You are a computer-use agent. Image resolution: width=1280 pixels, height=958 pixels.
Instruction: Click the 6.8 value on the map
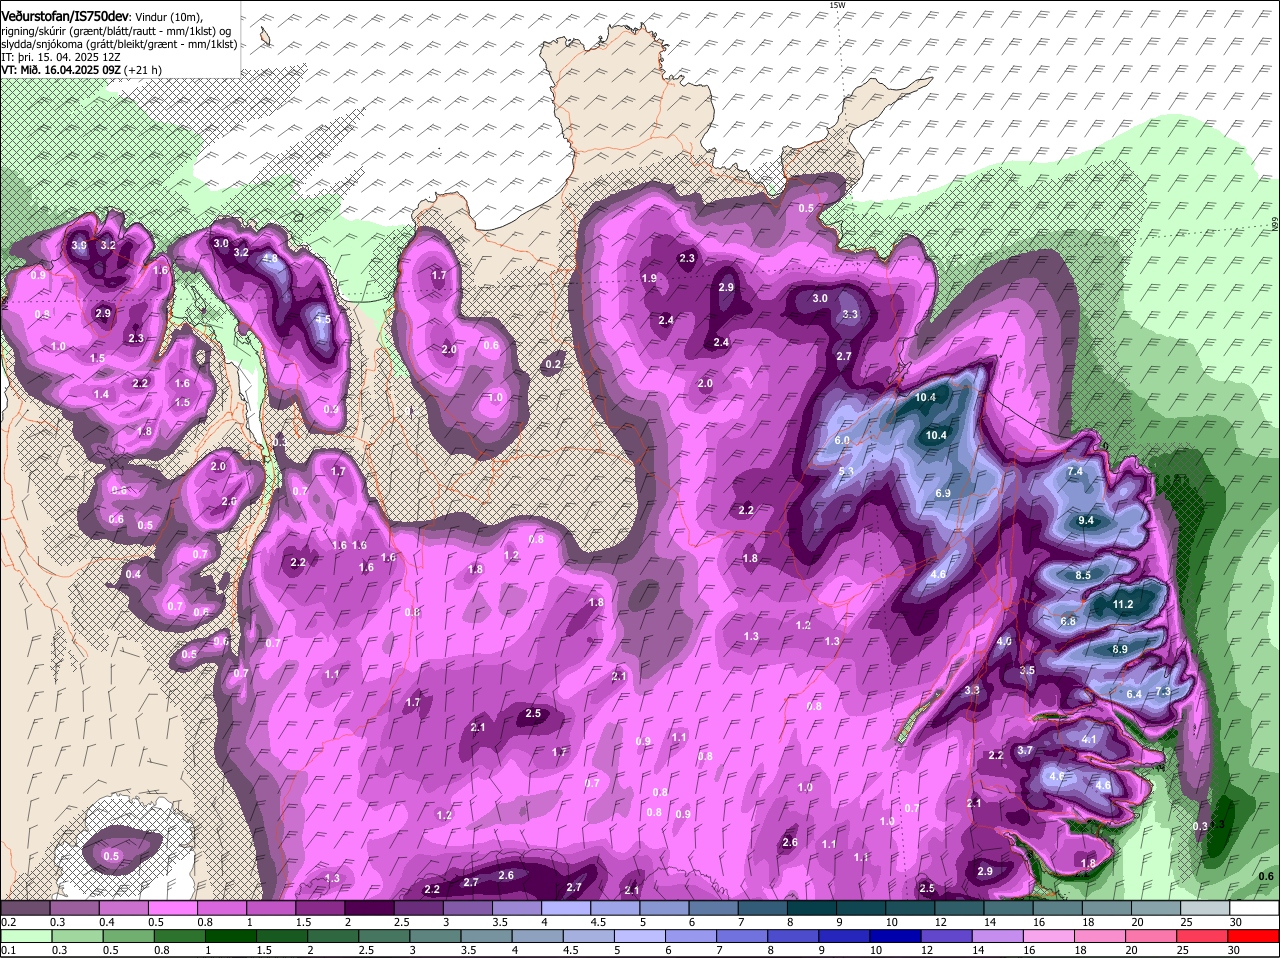(x=1068, y=621)
